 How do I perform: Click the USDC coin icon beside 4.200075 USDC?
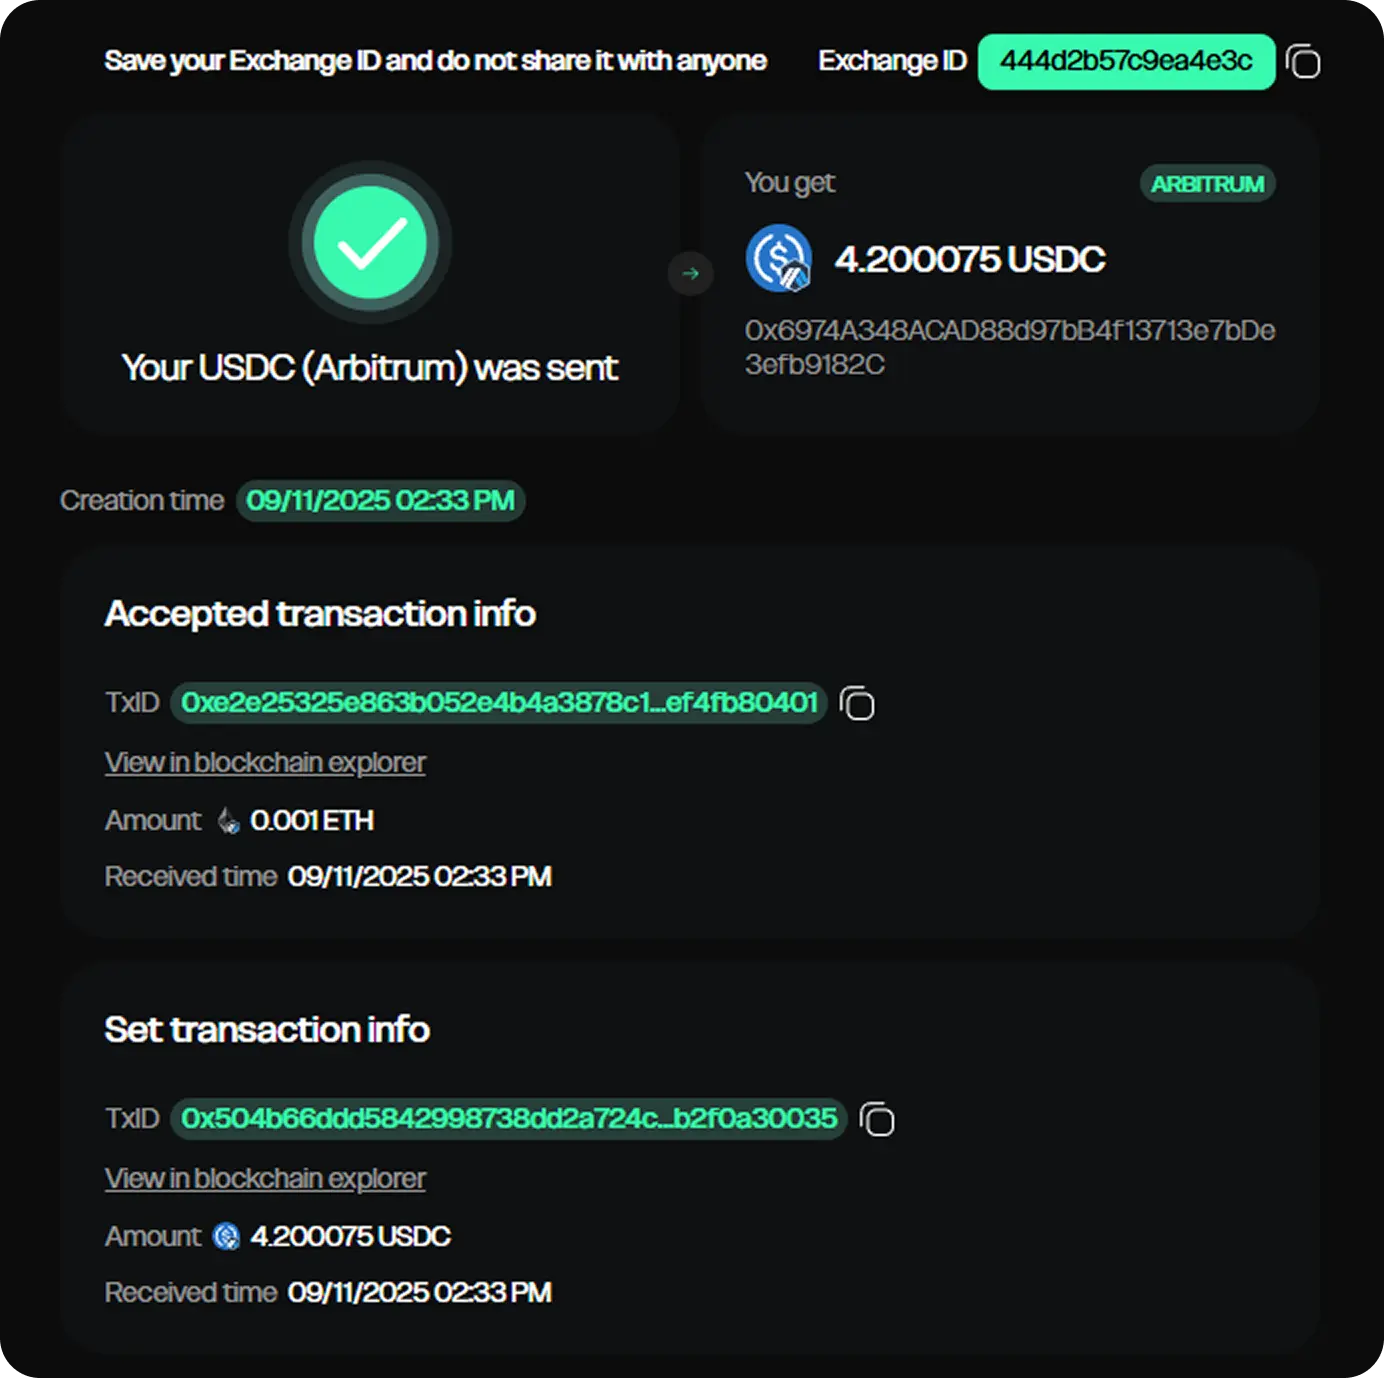778,259
